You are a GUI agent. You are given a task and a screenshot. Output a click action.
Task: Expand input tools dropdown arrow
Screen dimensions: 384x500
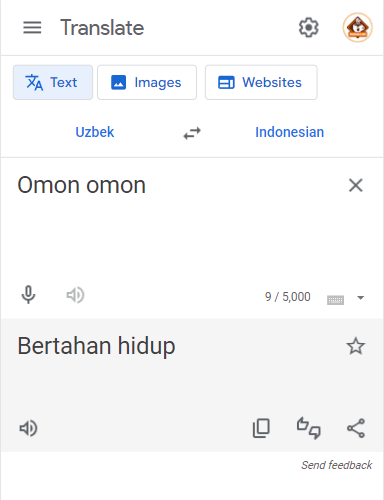[360, 297]
